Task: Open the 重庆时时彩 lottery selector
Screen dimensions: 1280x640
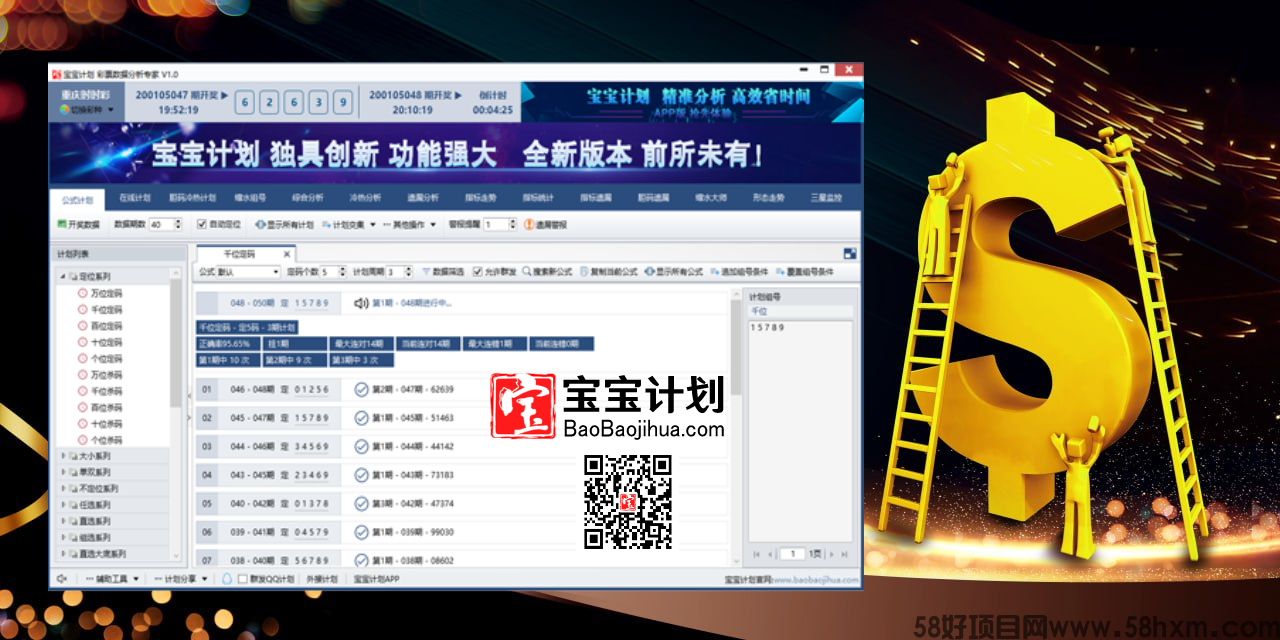Action: click(x=86, y=102)
